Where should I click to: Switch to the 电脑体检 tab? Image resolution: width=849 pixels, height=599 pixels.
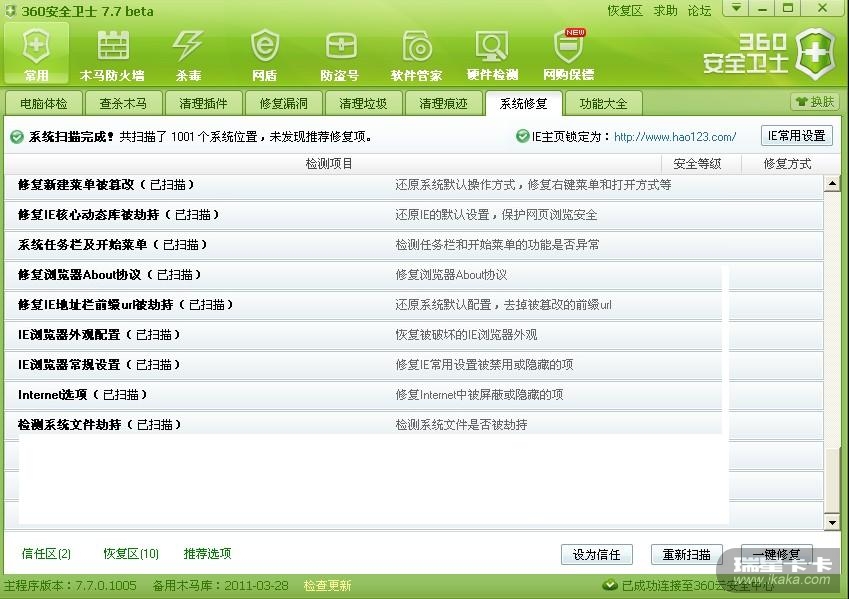pos(43,103)
